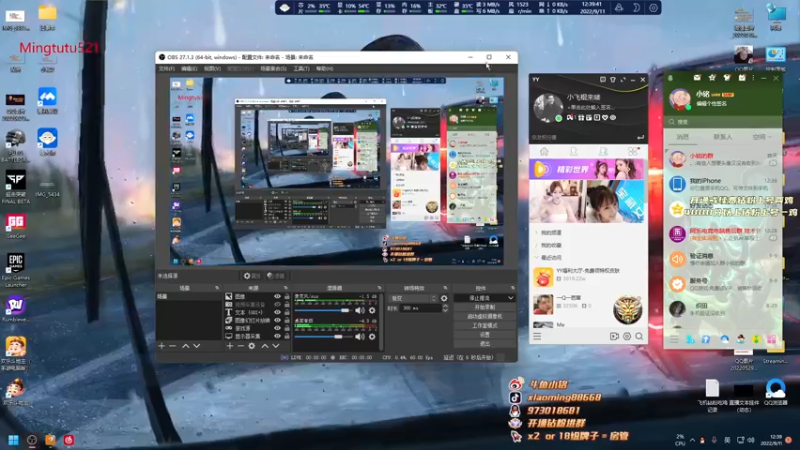The height and width of the screenshot is (450, 800).
Task: Click the 工作室模式 button
Action: tap(484, 326)
